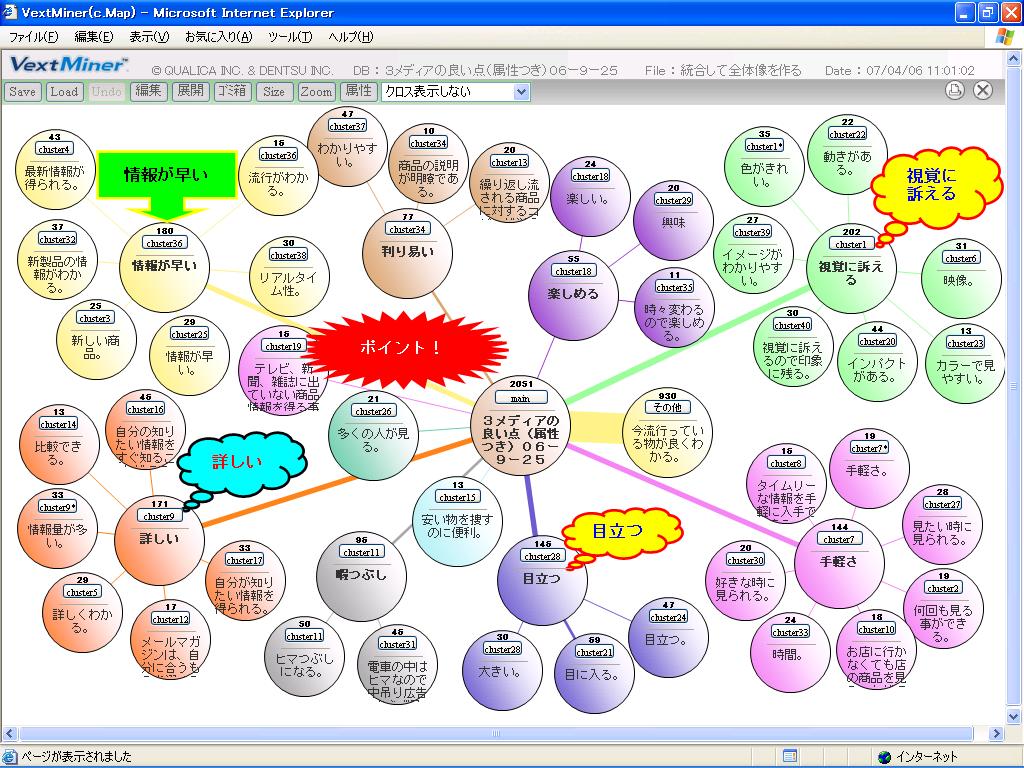Click the horizontal scrollbar left arrow
1024x768 pixels.
click(9, 733)
